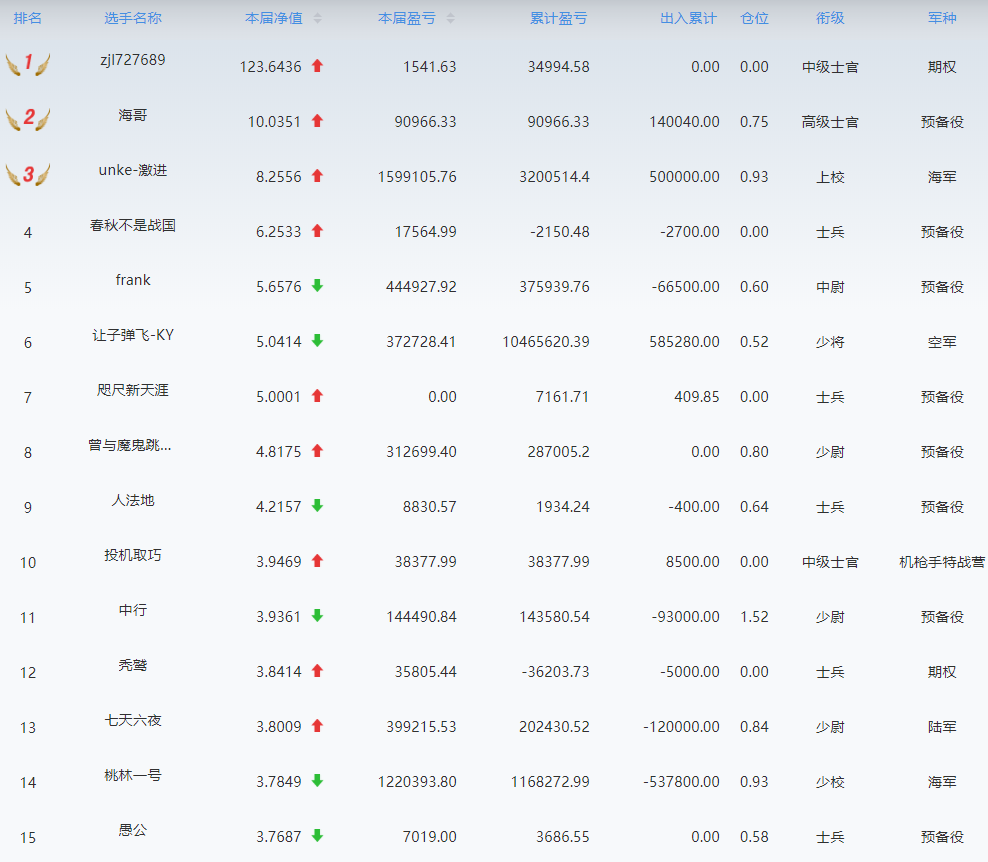
Task: Click the 军种 column header
Action: tap(942, 18)
